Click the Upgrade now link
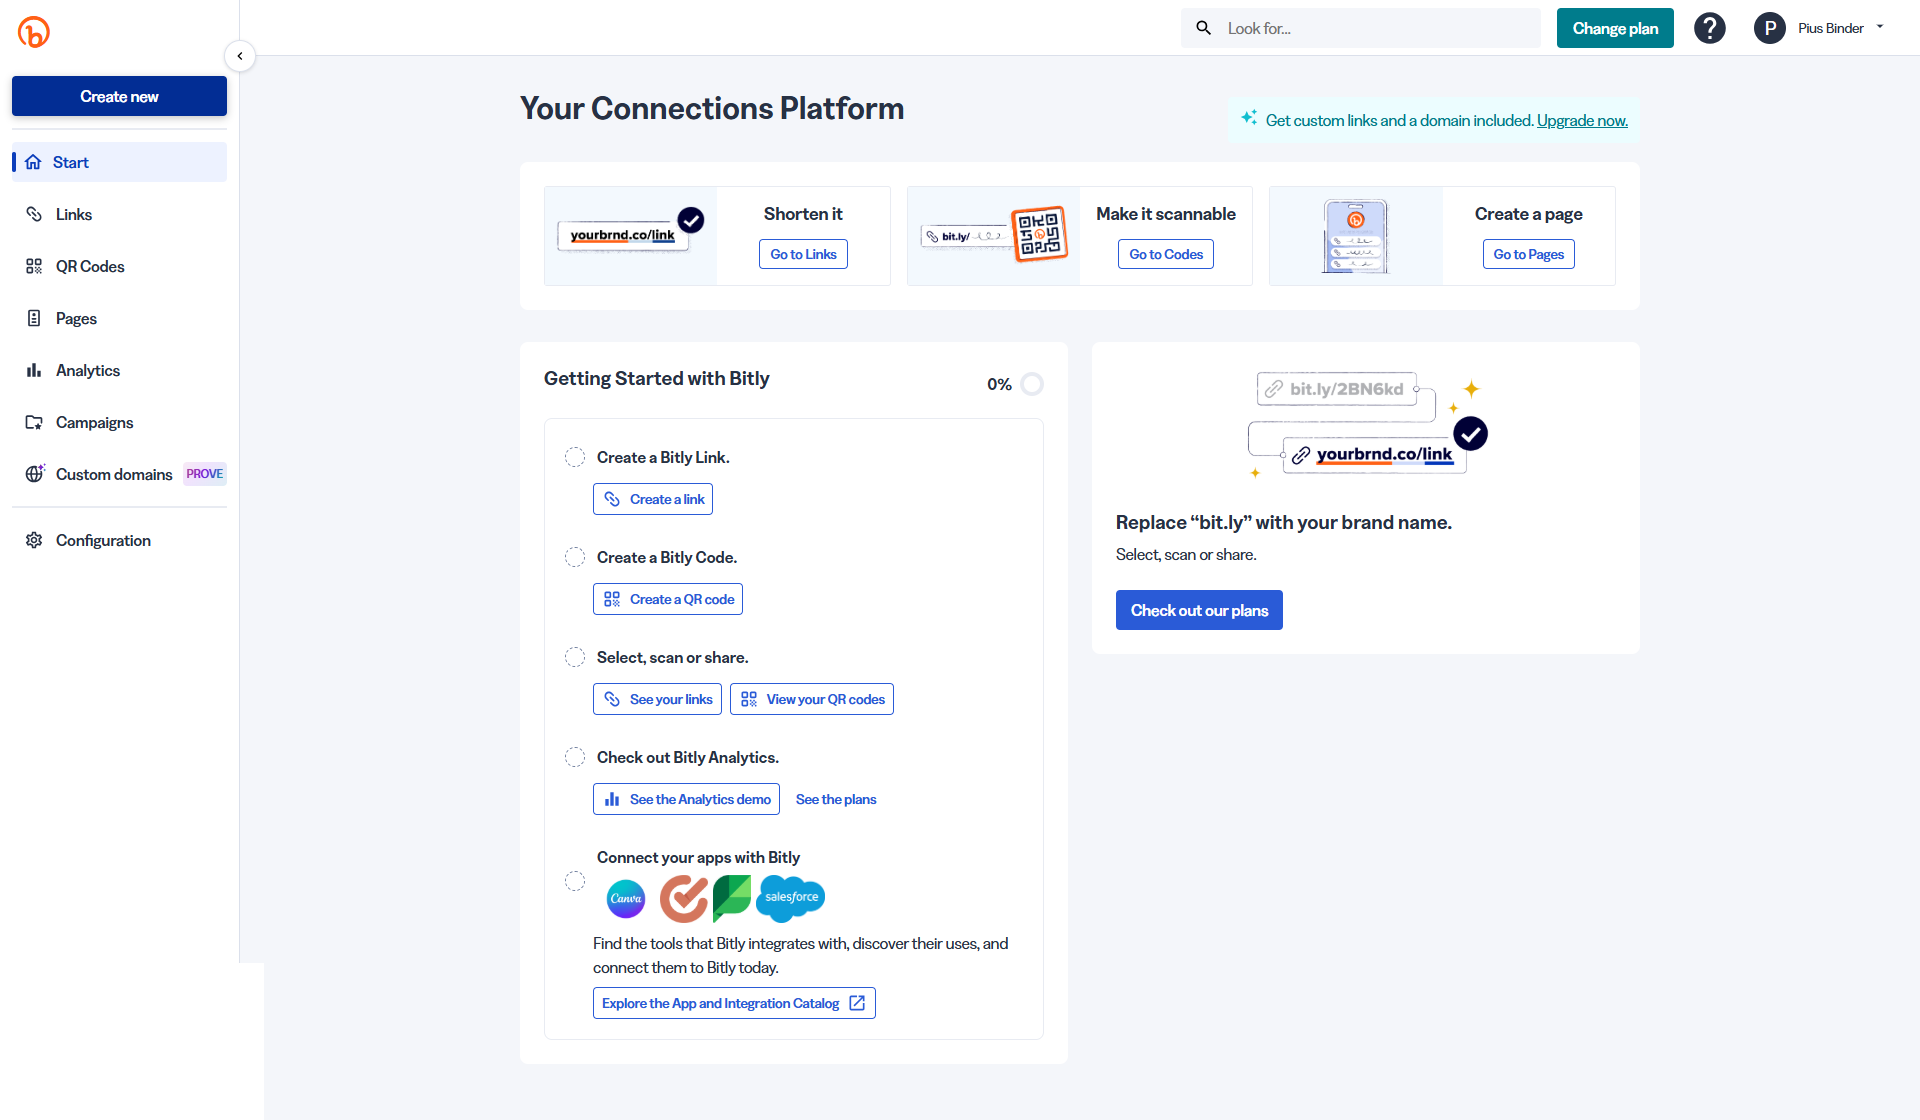 pos(1582,120)
